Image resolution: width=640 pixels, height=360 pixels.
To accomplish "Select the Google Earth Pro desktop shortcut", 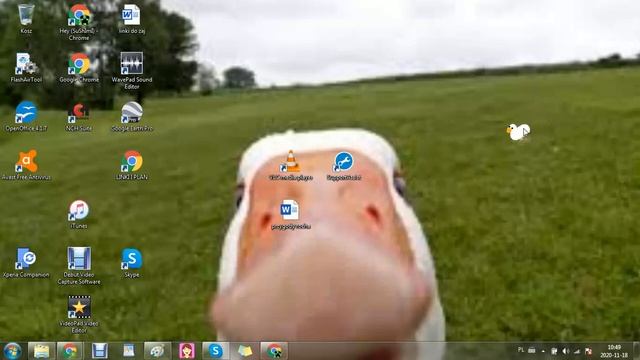I will click(131, 116).
